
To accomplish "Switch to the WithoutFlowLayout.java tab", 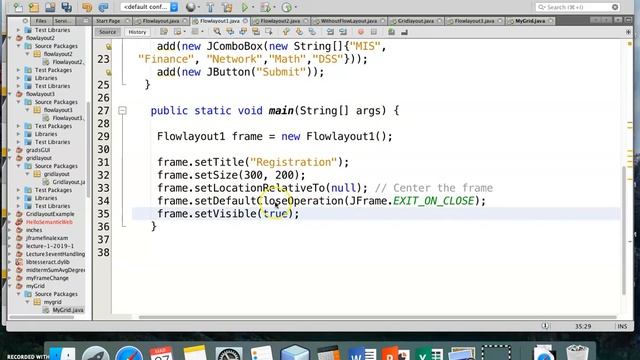I will click(x=349, y=21).
